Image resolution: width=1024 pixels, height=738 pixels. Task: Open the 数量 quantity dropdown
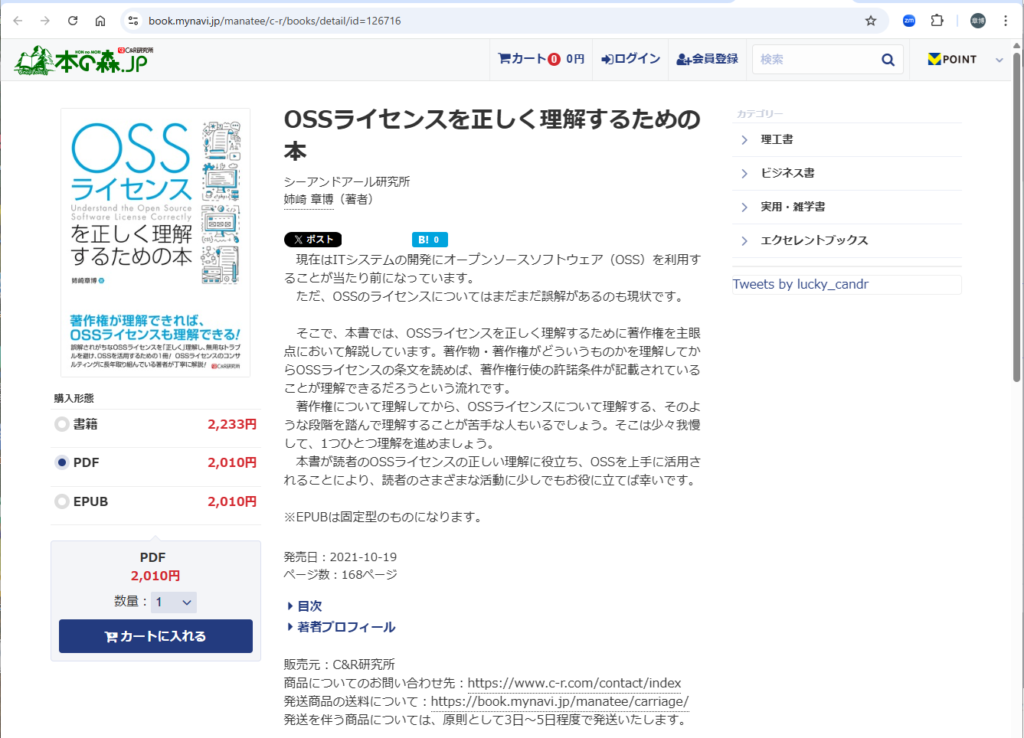(174, 602)
